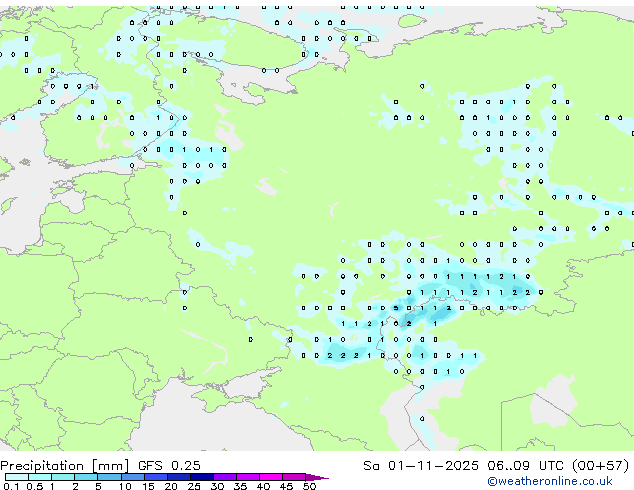The width and height of the screenshot is (634, 490).
Task: Click the 0.1–0.5 mm legend color box
Action: click(x=17, y=477)
